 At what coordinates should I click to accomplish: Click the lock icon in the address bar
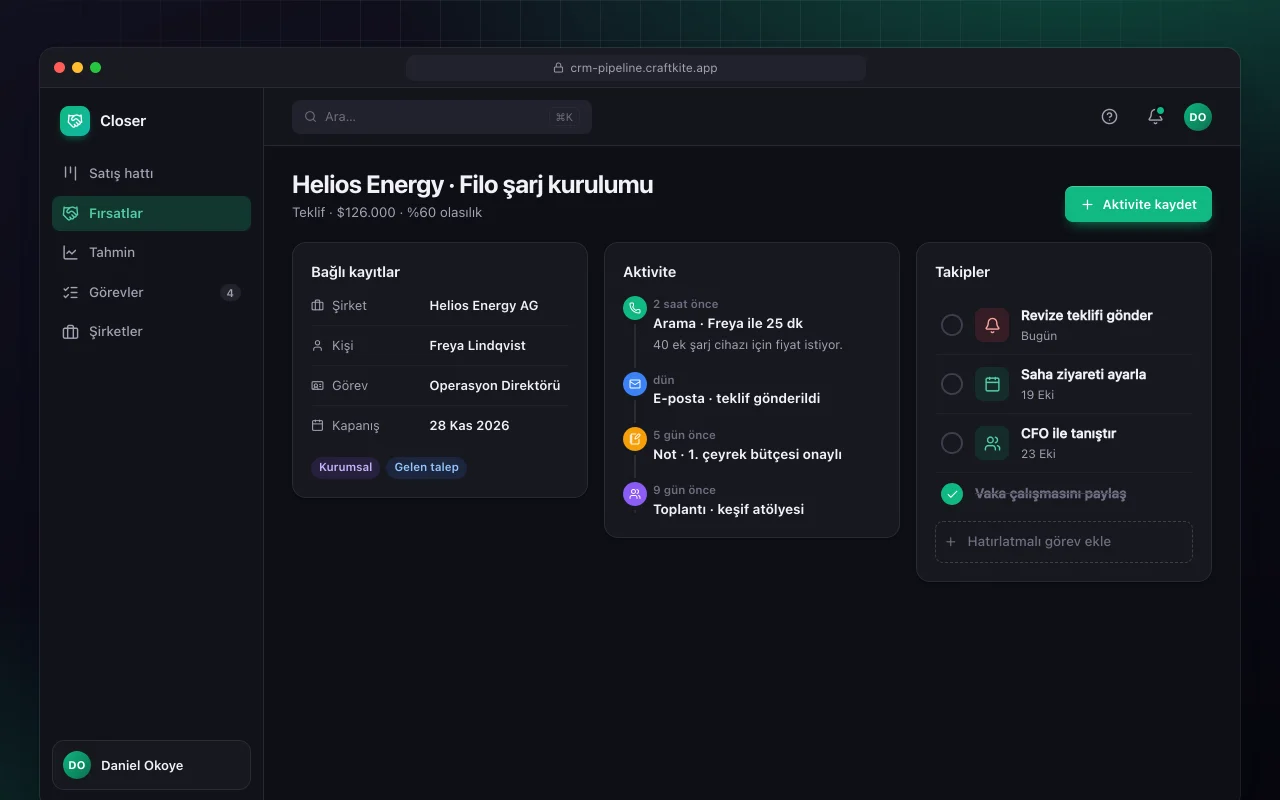(559, 68)
